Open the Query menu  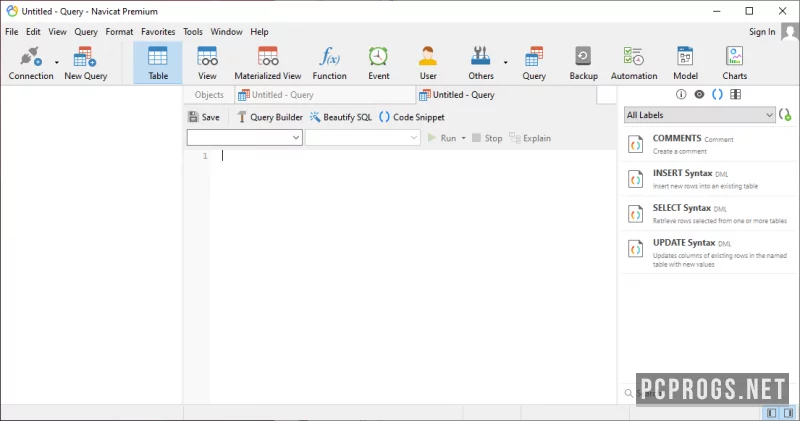[x=86, y=32]
